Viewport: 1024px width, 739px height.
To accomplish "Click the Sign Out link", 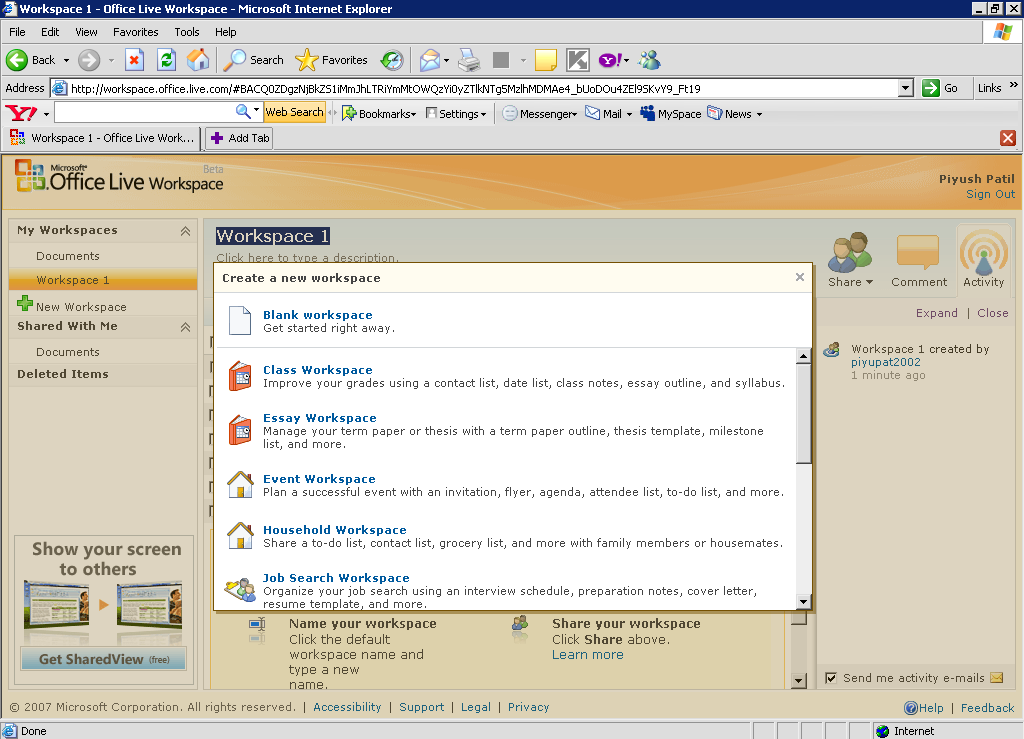I will coord(990,194).
